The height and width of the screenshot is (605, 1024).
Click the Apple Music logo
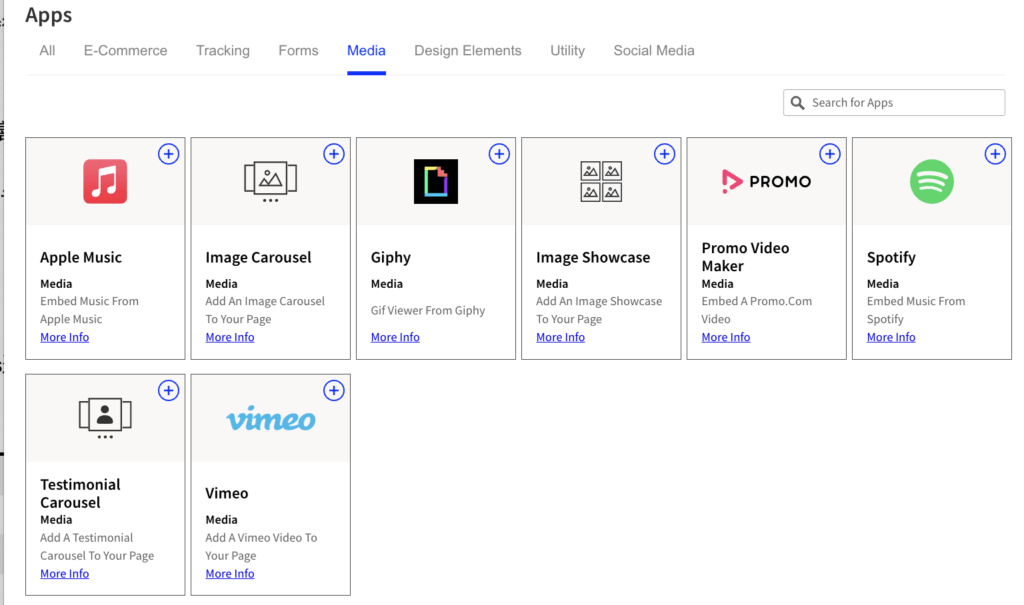[x=105, y=182]
